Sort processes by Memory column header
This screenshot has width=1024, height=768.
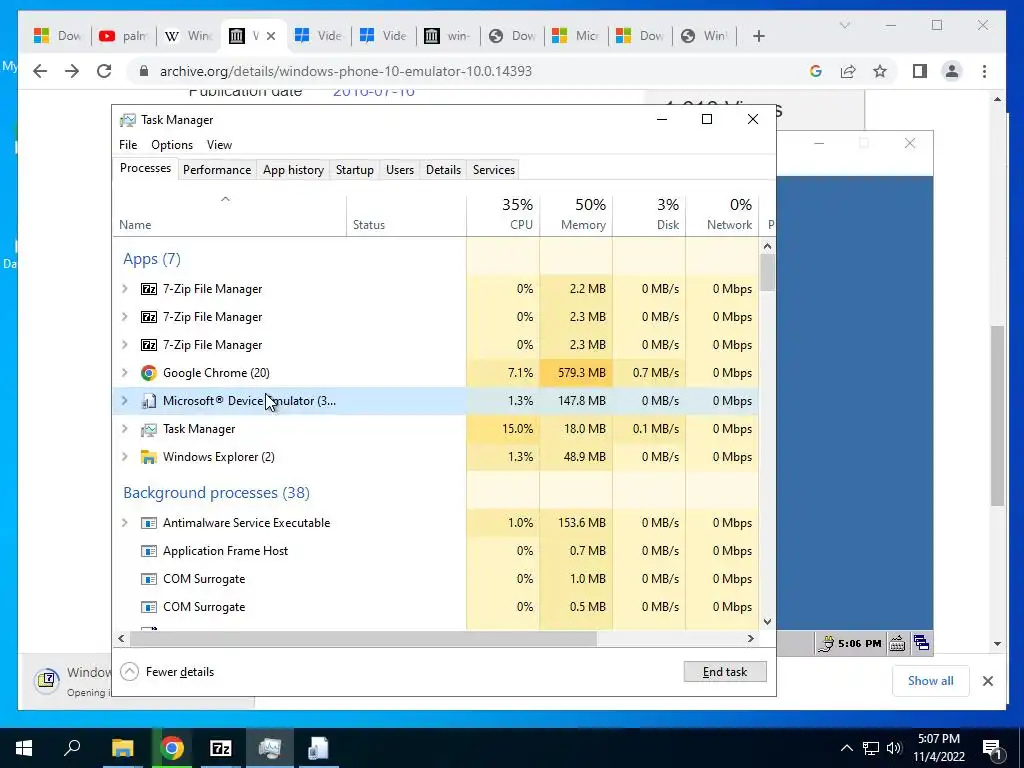pos(577,215)
